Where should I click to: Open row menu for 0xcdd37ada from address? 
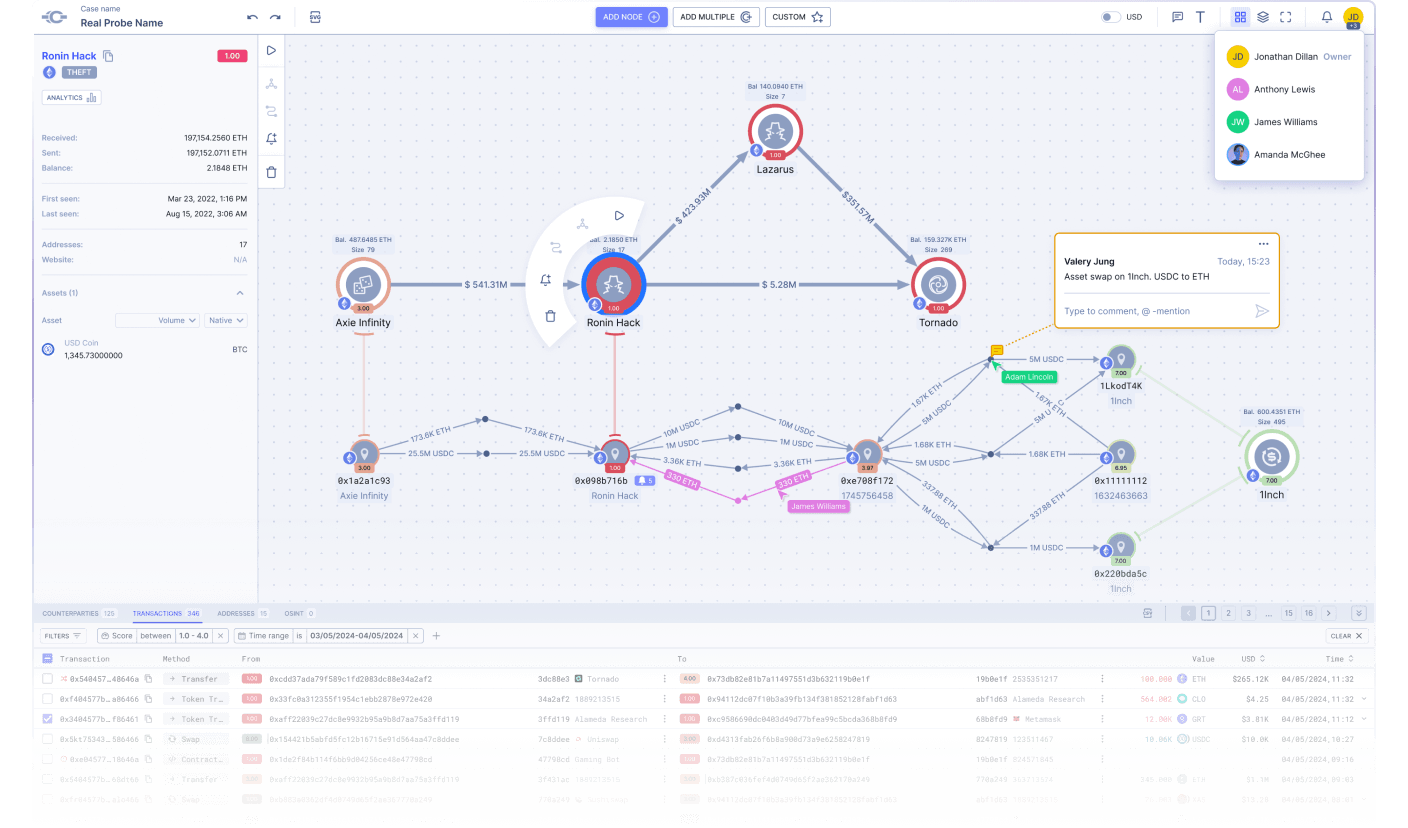coord(663,679)
